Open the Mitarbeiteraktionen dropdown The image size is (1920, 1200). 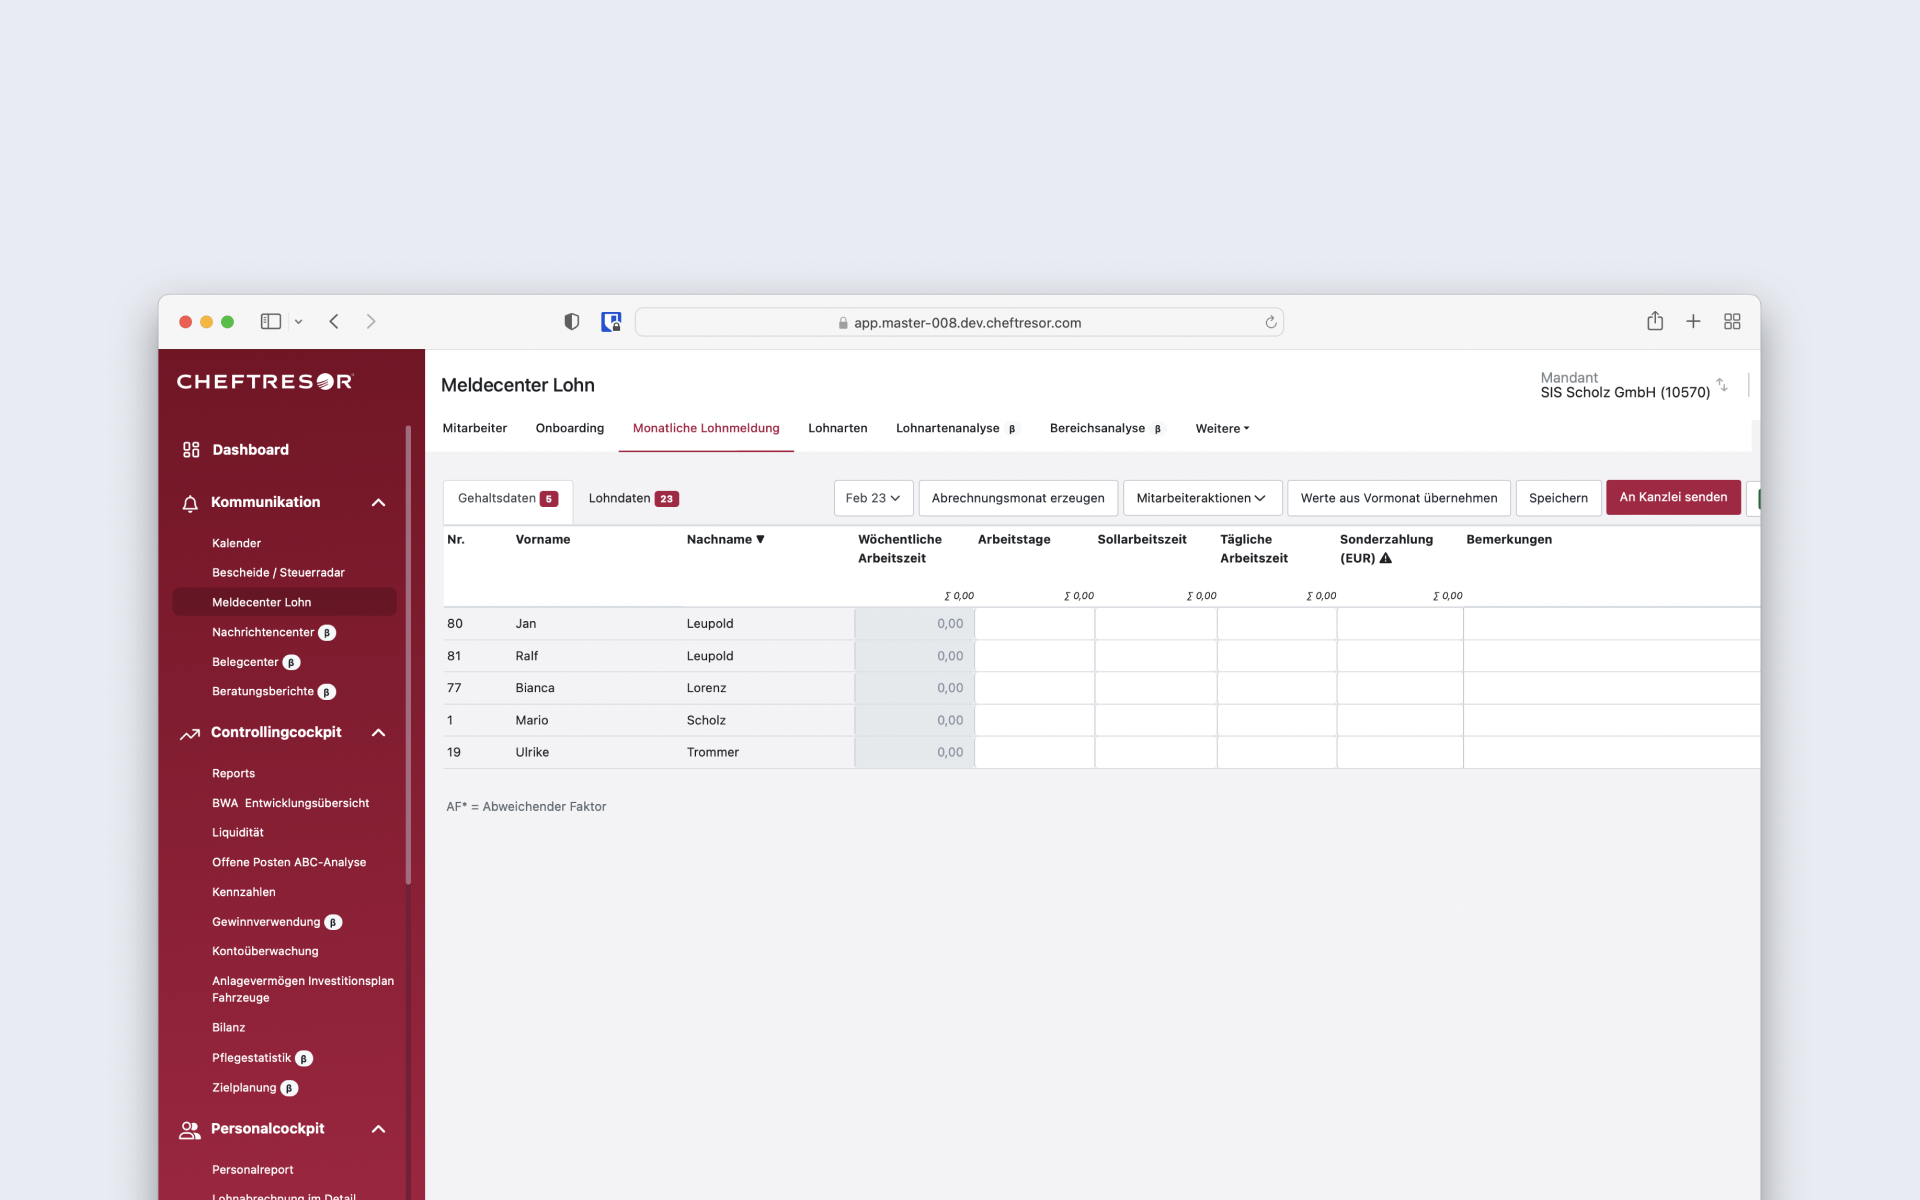1201,498
